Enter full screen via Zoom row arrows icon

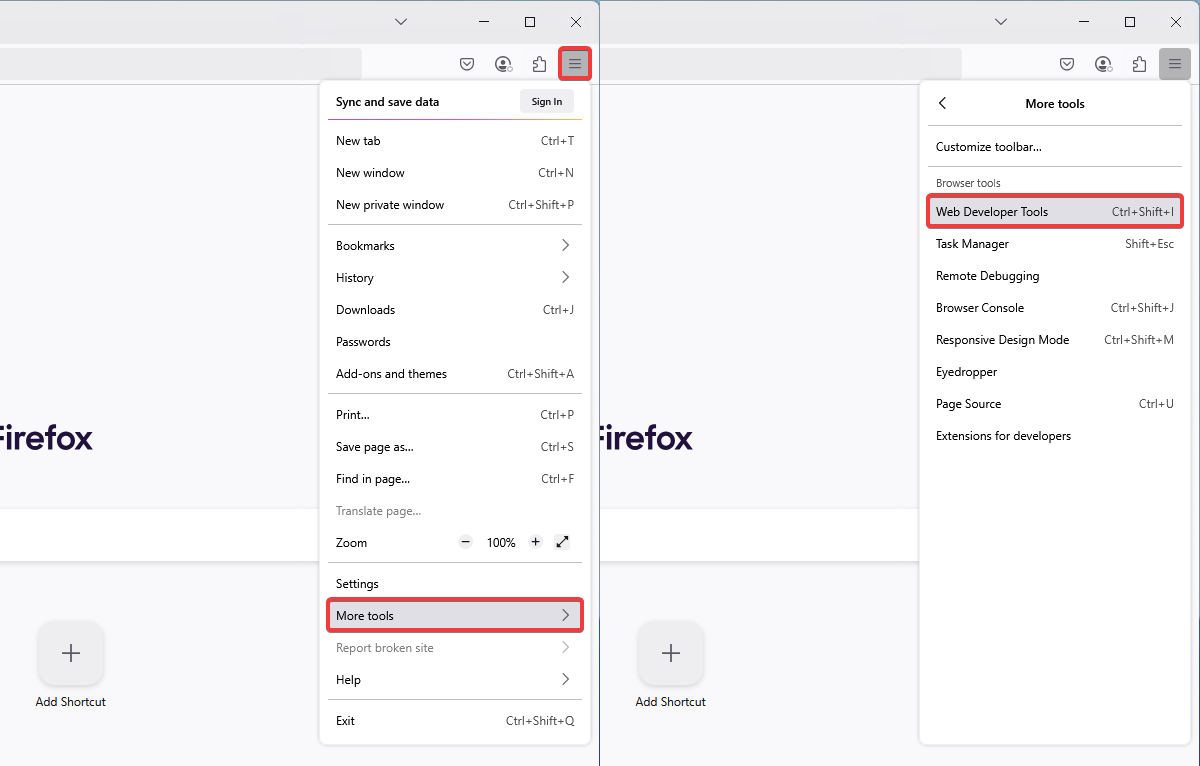tap(562, 542)
